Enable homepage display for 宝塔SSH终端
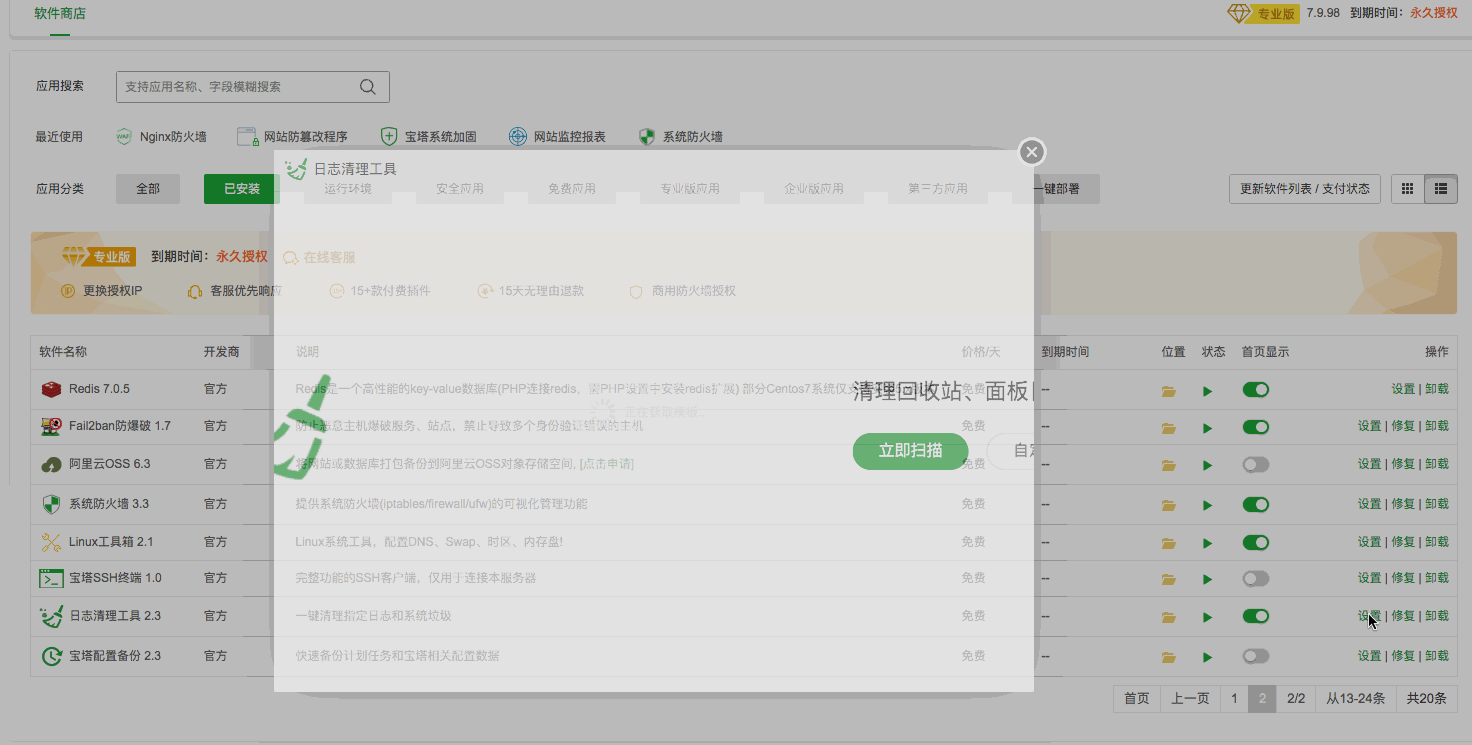The width and height of the screenshot is (1472, 745). point(1255,578)
